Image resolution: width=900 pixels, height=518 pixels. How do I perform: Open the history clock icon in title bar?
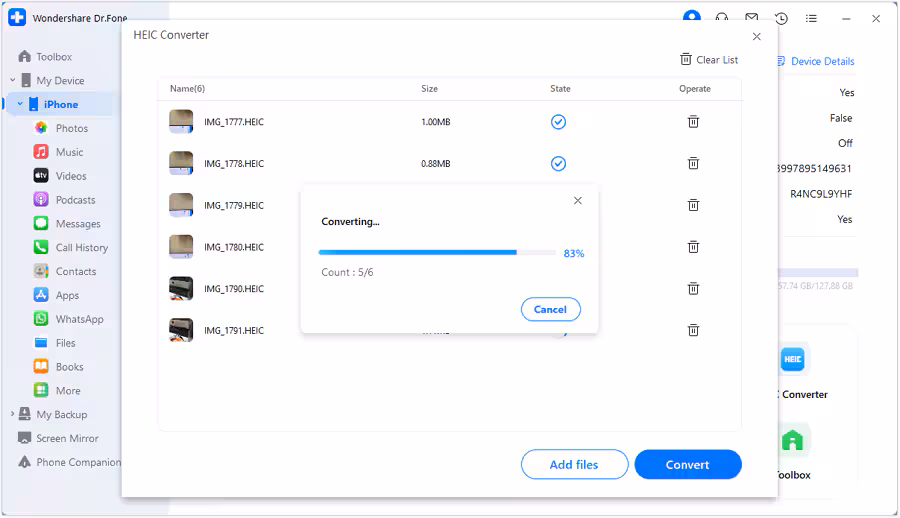tap(781, 19)
